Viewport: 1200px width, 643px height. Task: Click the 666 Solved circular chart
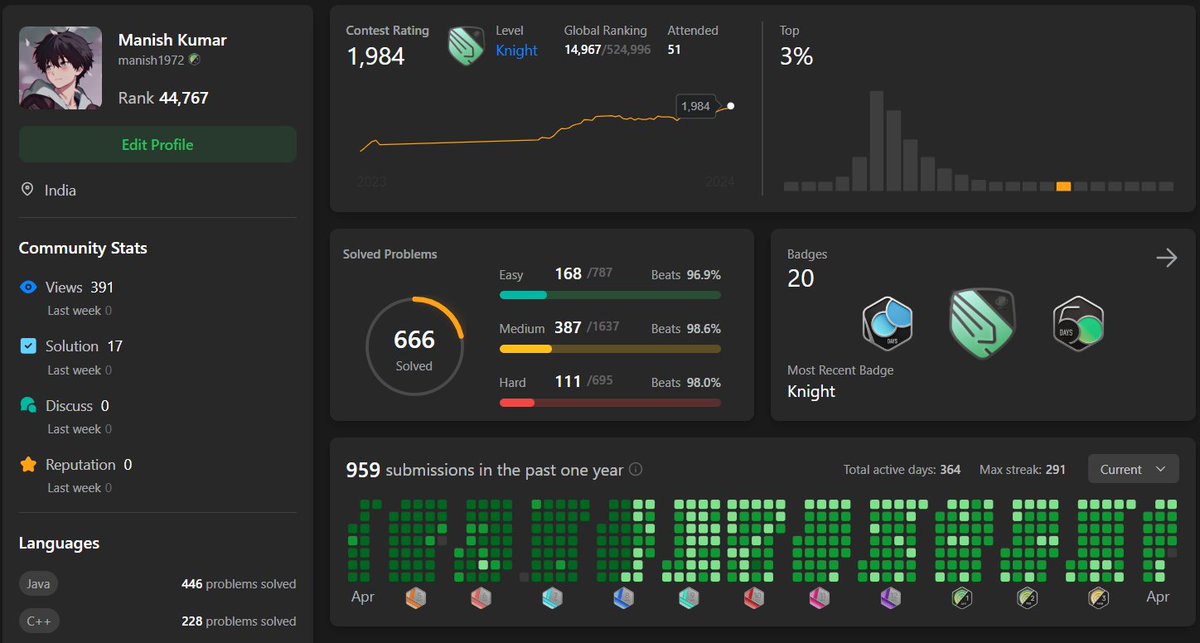(414, 346)
